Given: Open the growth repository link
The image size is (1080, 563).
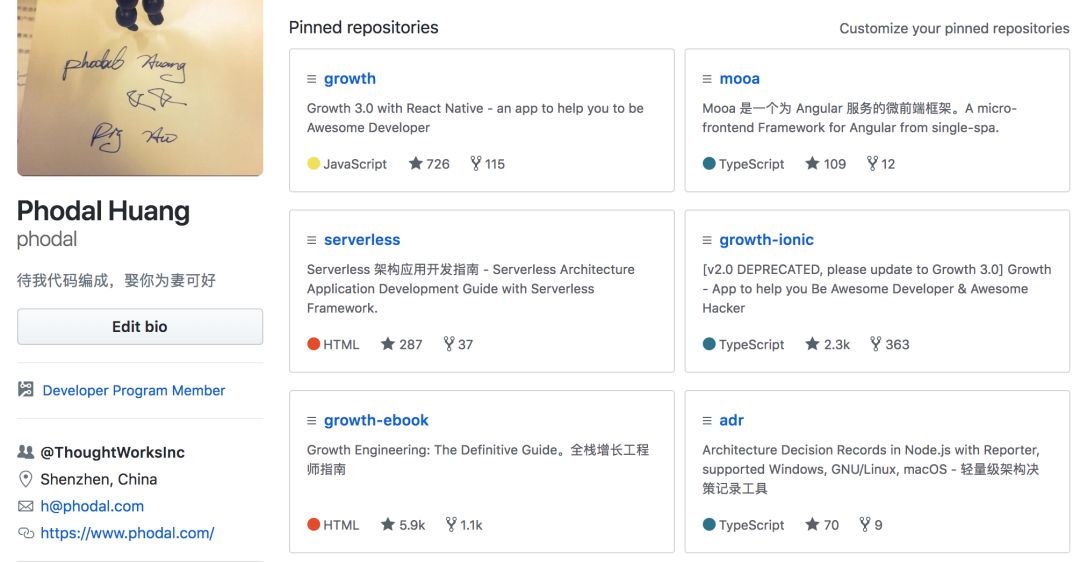Looking at the screenshot, I should [350, 79].
